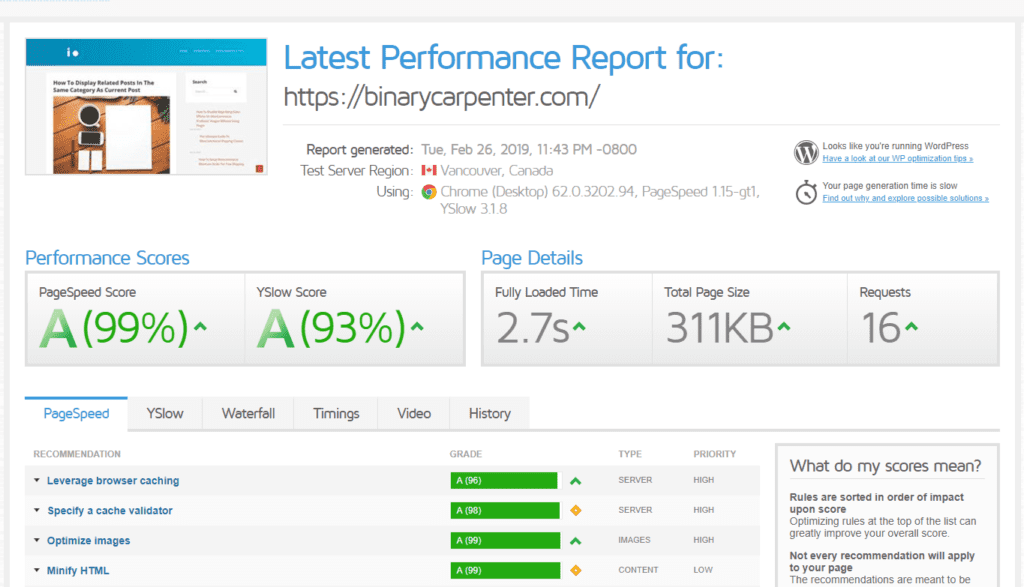The height and width of the screenshot is (587, 1024).
Task: Click the report date 'Tue, Feb 26, 2019'
Action: (475, 150)
